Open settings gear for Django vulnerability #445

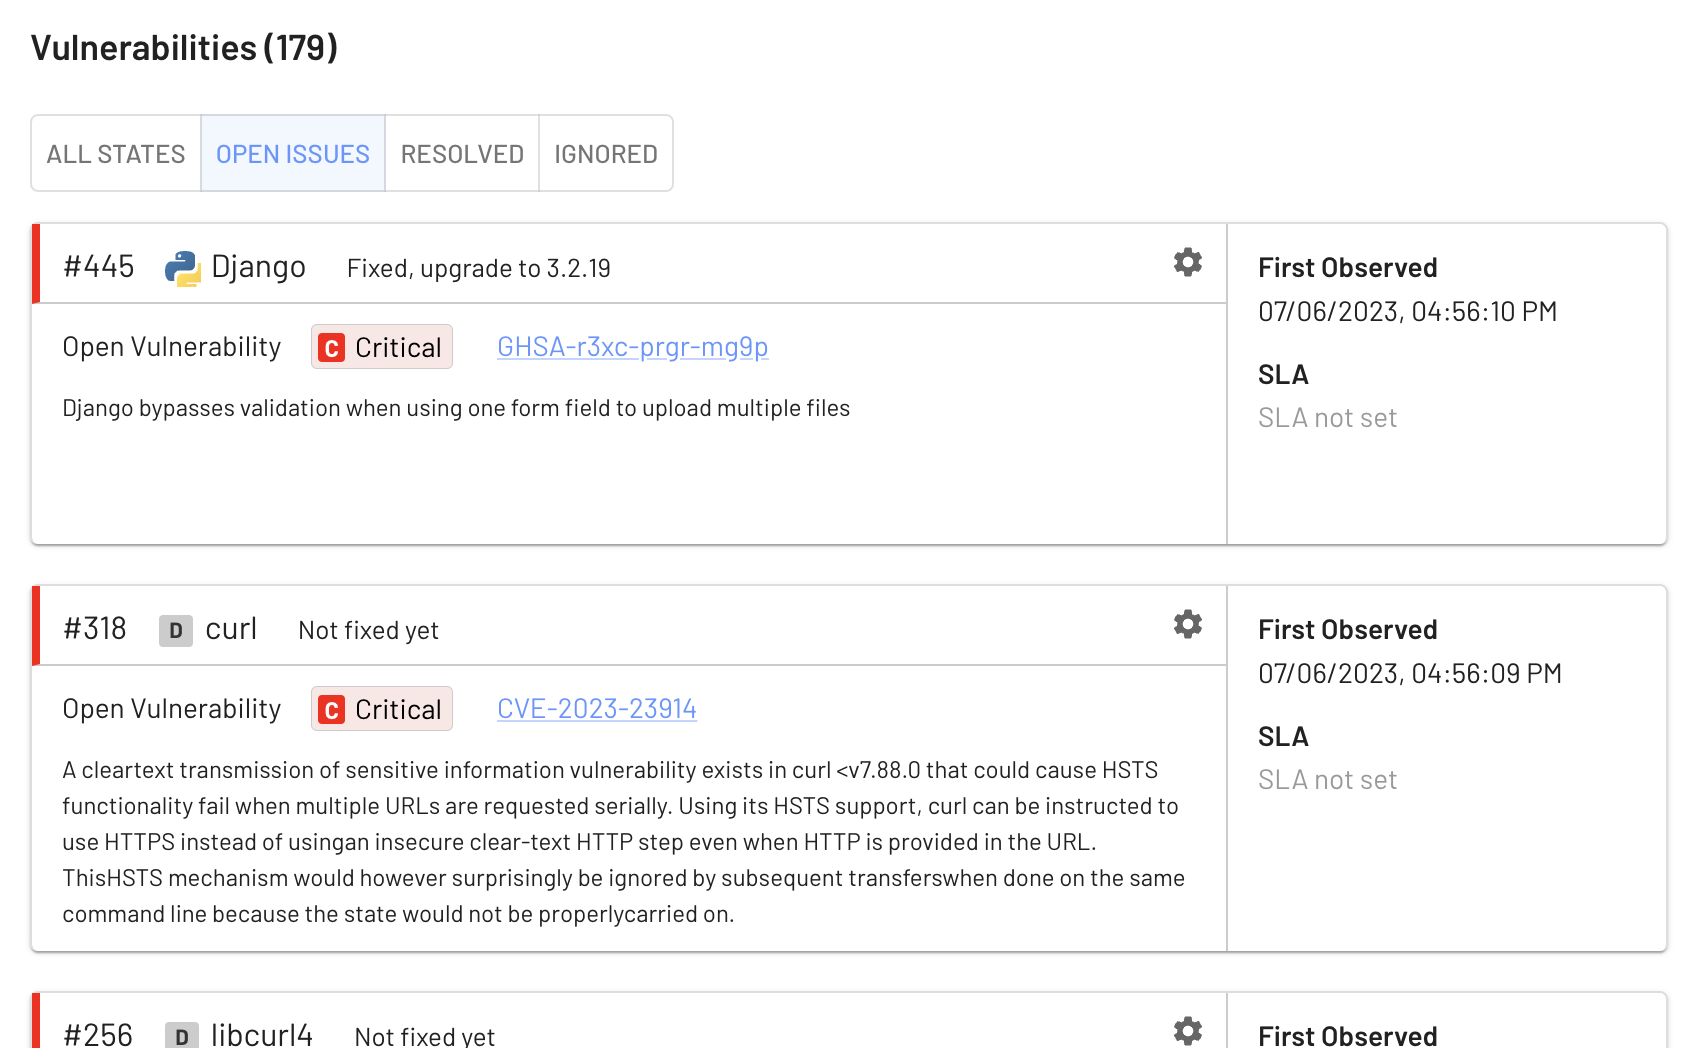[1187, 262]
